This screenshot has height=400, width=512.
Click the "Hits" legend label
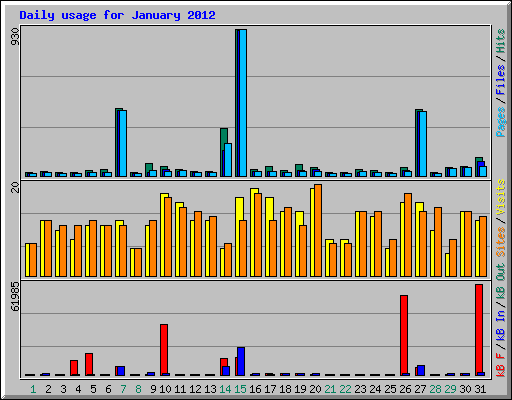500,41
